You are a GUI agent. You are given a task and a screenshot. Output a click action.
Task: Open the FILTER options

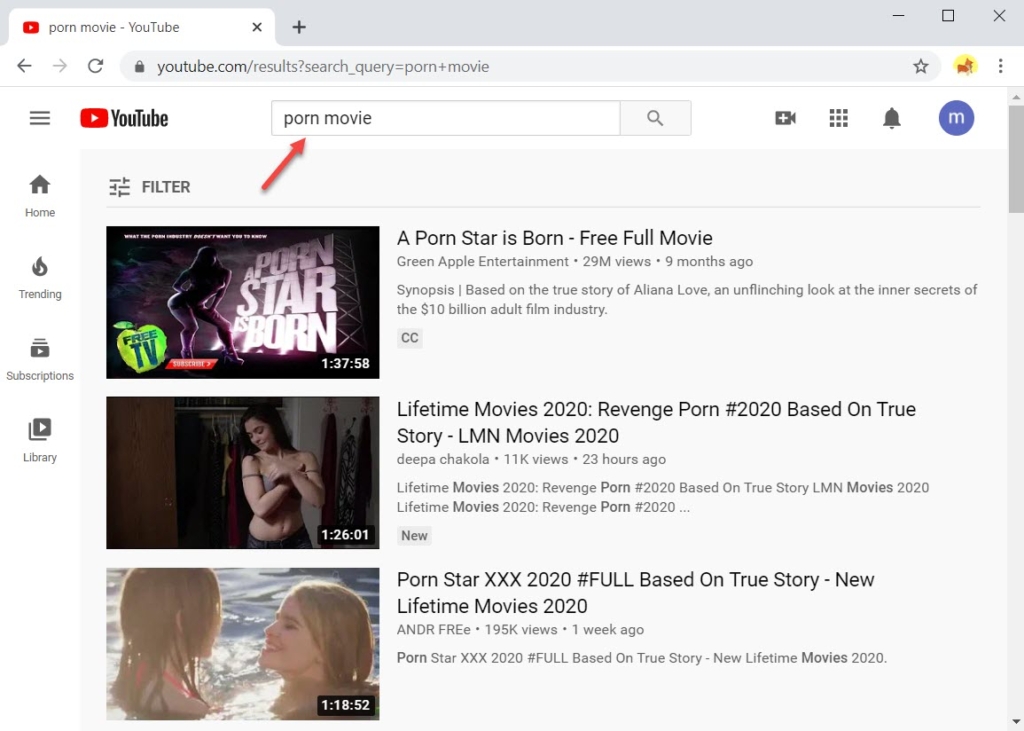(150, 187)
